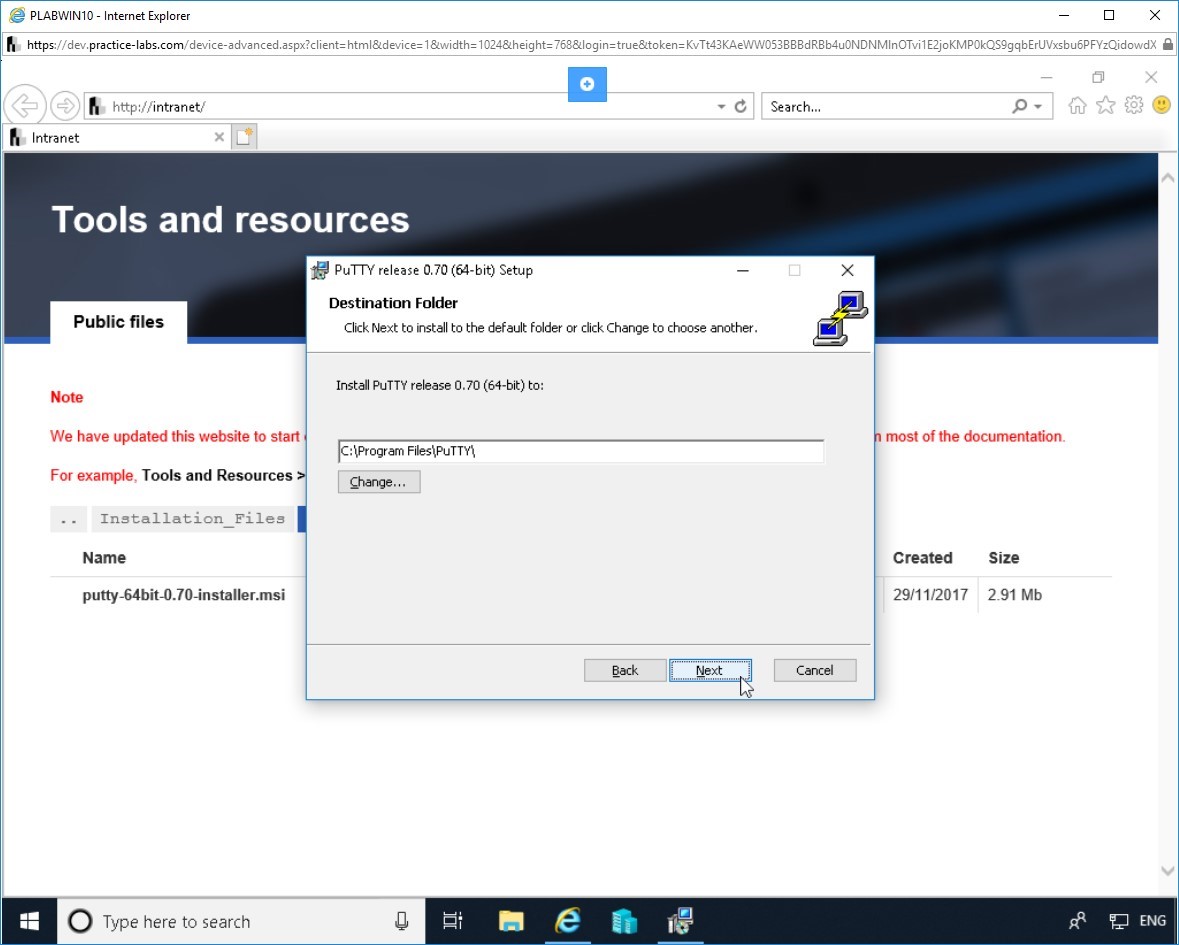Minimize the PuTTY Setup dialog

pyautogui.click(x=742, y=271)
